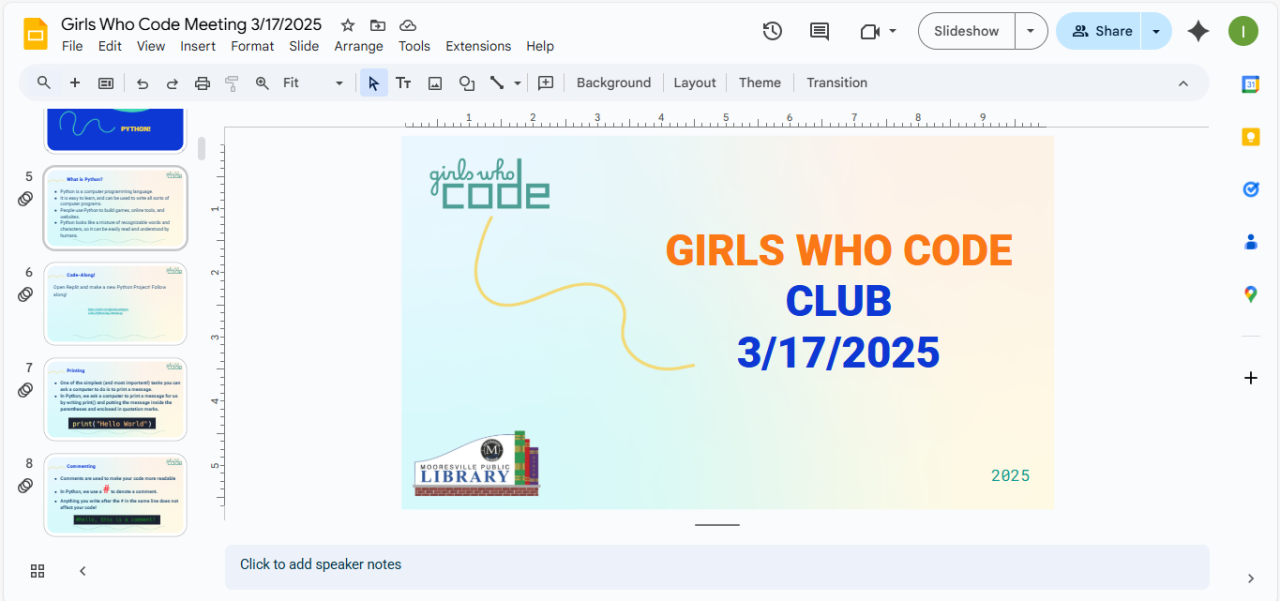Click the Transition button
This screenshot has height=601, width=1280.
[837, 83]
